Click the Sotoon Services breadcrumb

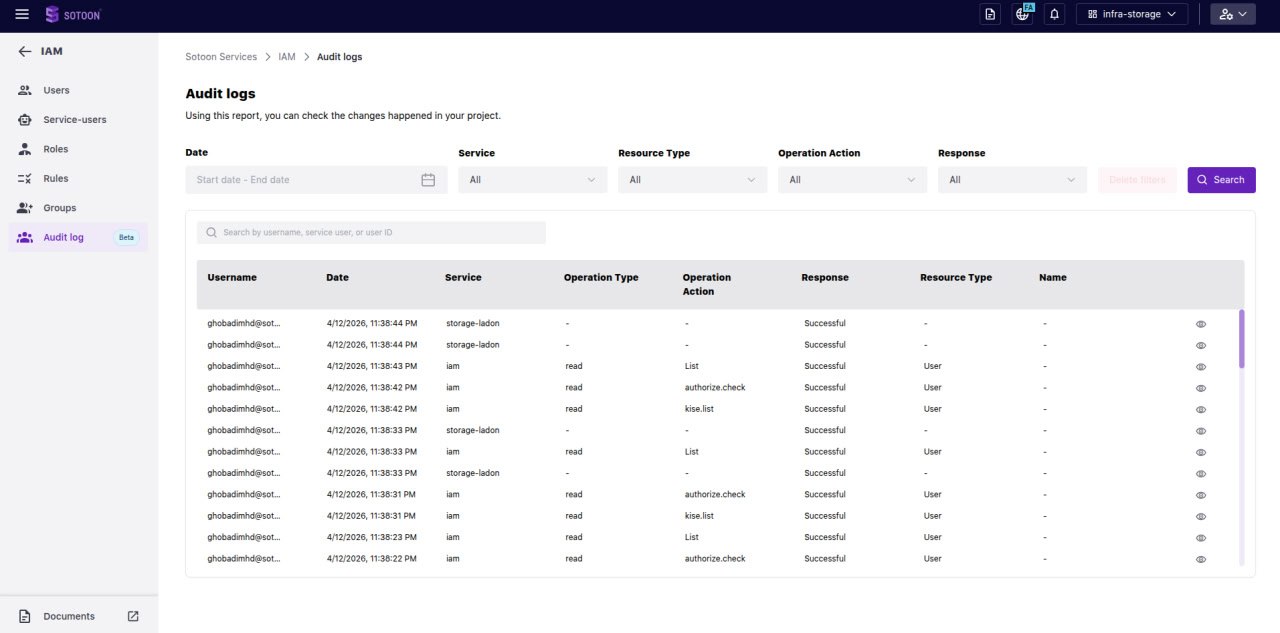click(x=221, y=57)
